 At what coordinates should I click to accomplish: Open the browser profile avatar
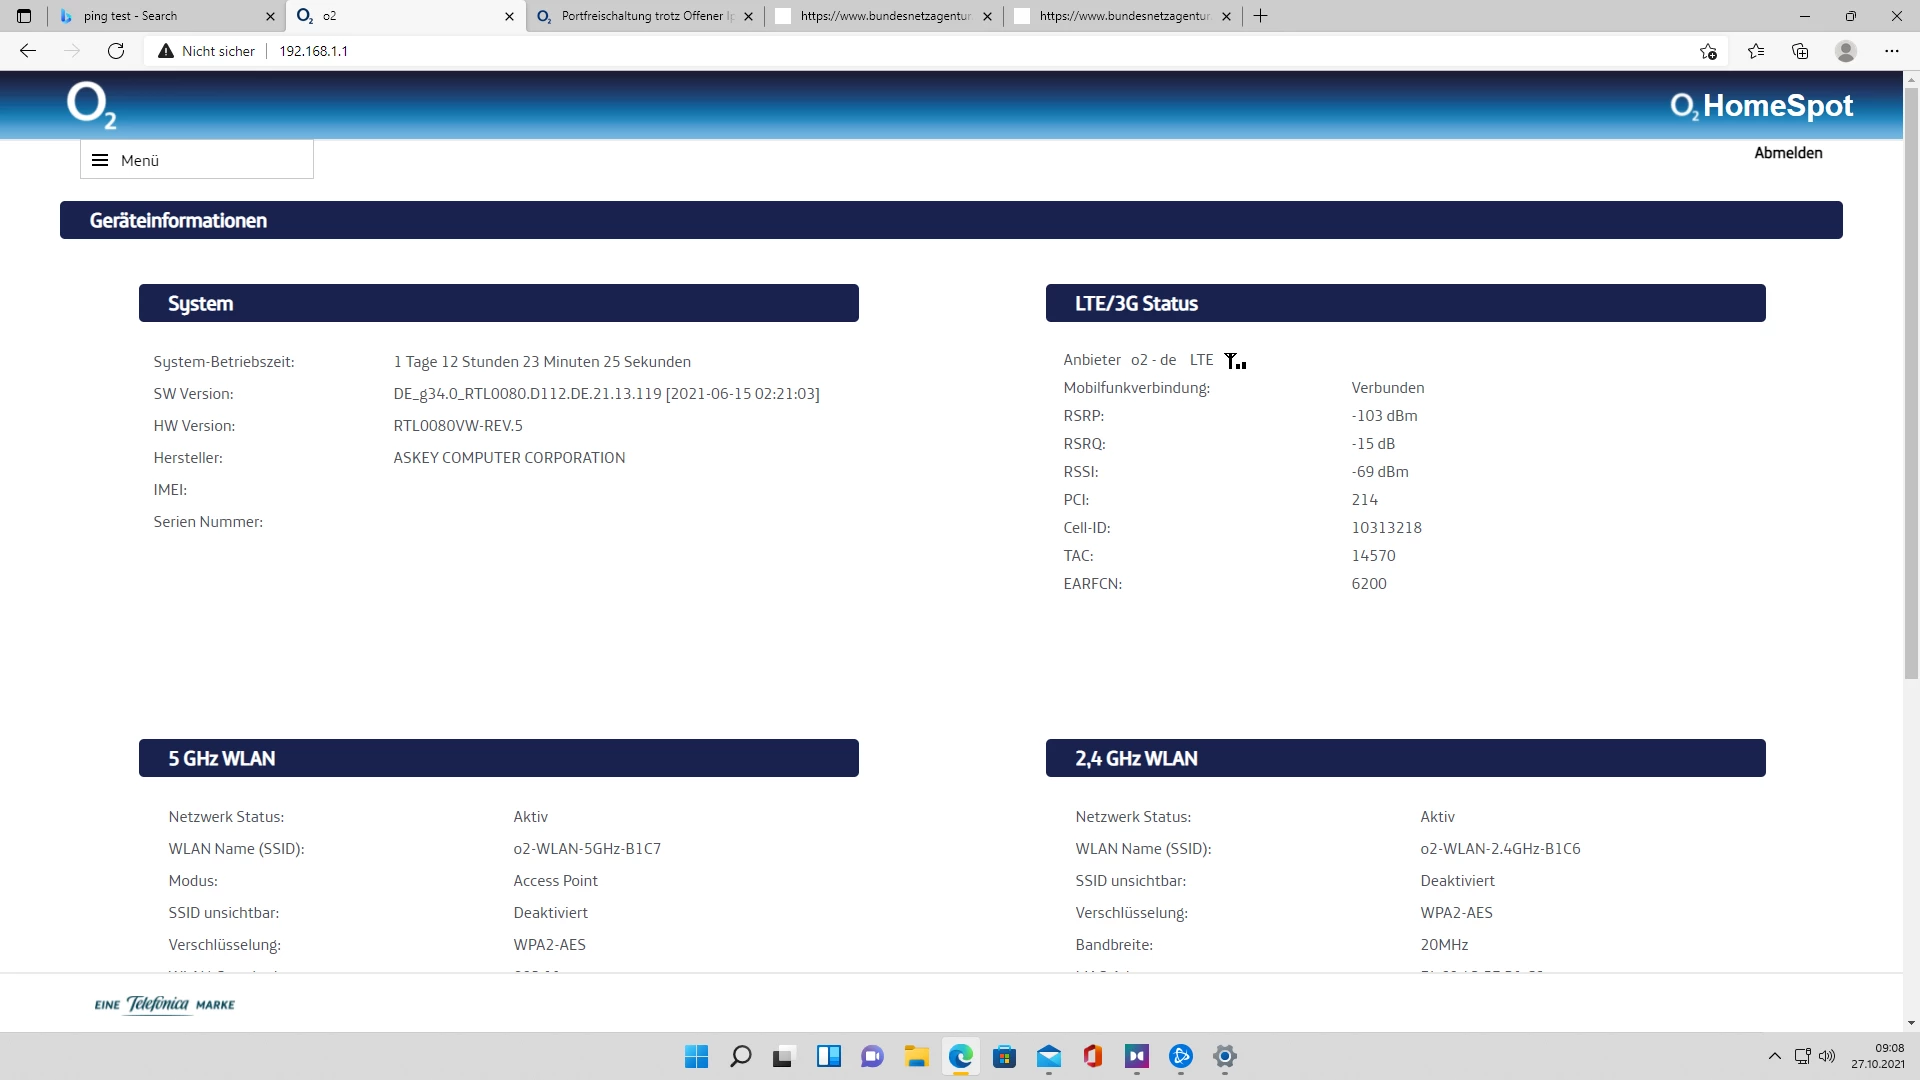[x=1846, y=51]
